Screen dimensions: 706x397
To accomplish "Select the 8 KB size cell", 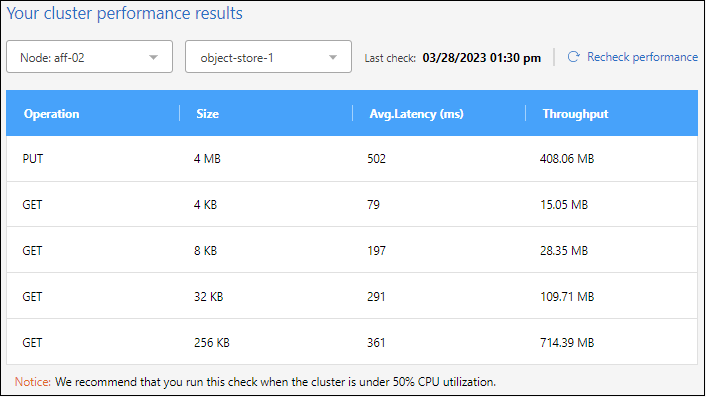I will click(206, 251).
